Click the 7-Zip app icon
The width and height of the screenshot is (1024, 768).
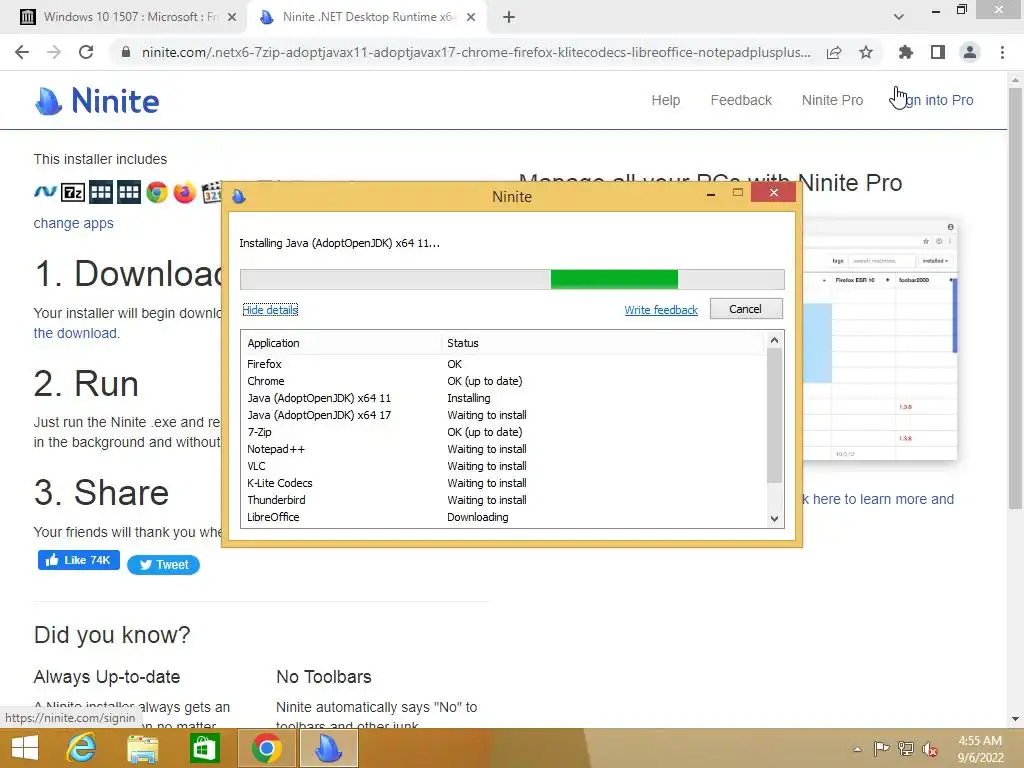tap(72, 193)
